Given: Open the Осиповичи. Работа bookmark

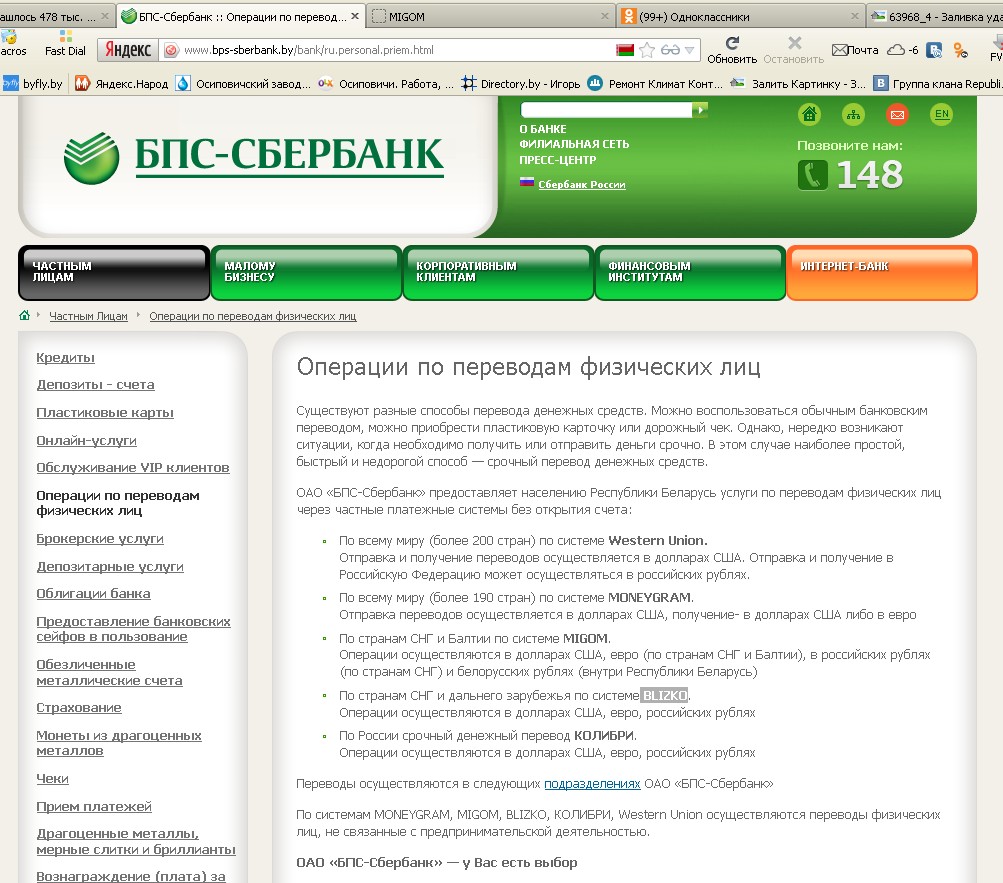Looking at the screenshot, I should (386, 84).
